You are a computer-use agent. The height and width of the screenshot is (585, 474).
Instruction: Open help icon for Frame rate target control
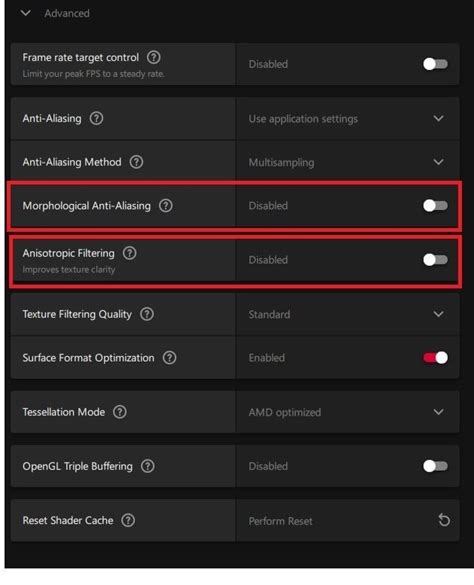tap(154, 57)
